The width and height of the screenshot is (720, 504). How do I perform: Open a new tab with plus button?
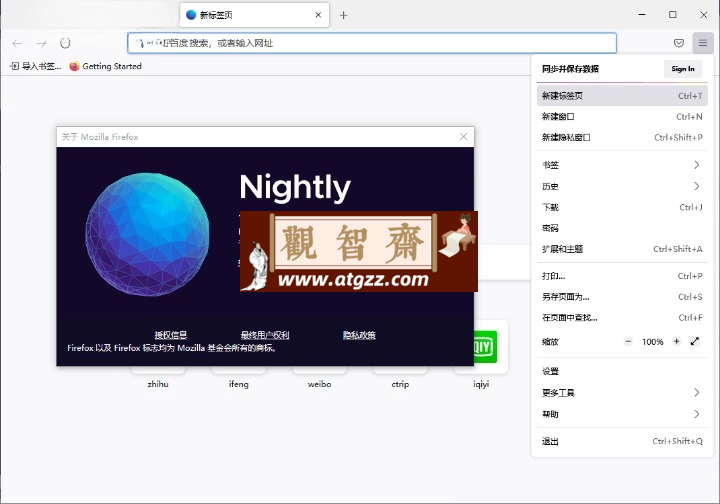tap(343, 15)
